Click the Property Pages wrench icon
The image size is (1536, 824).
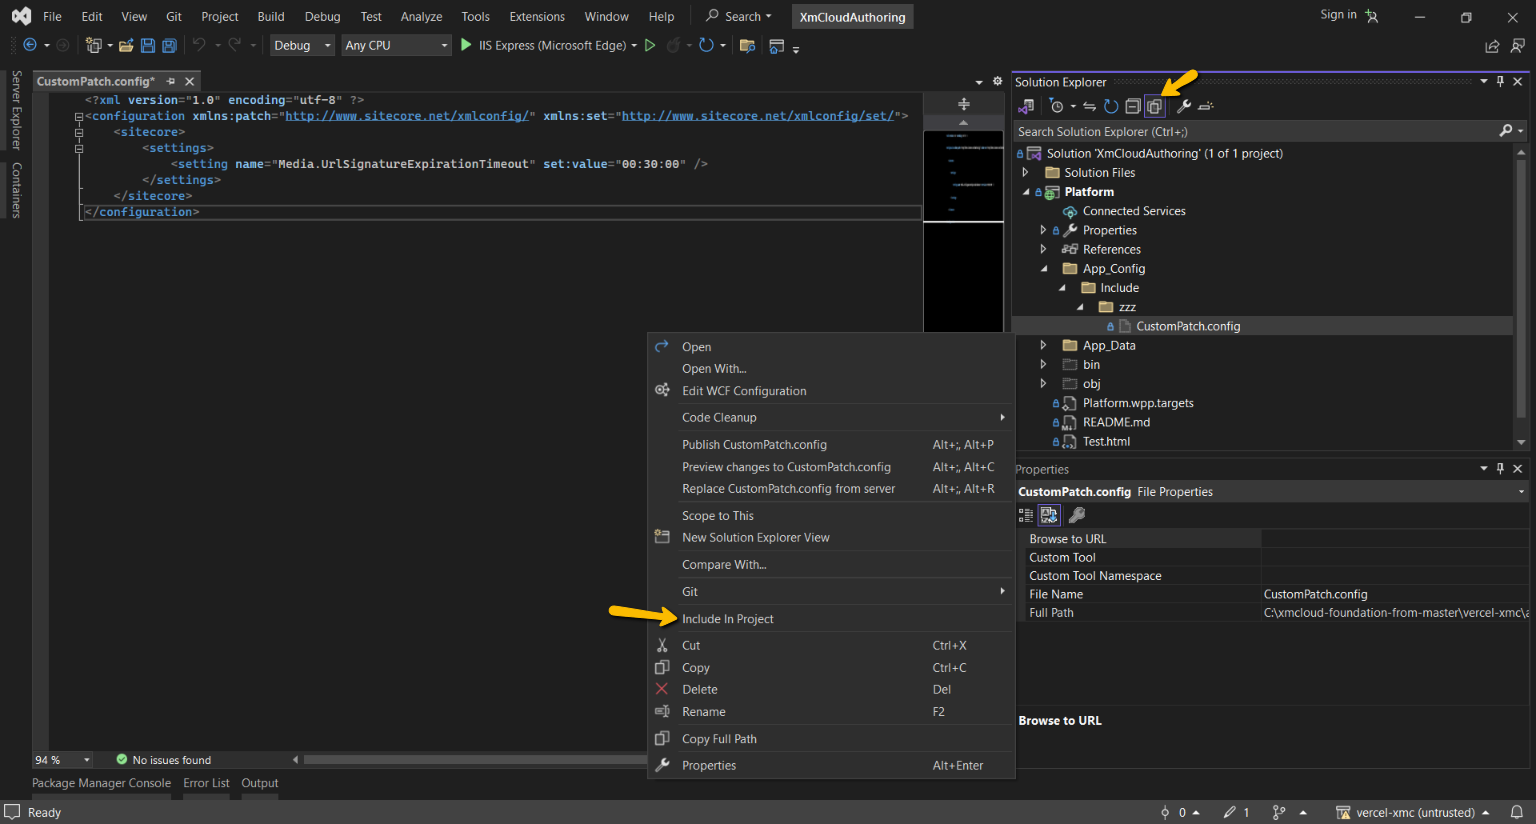[x=1077, y=515]
